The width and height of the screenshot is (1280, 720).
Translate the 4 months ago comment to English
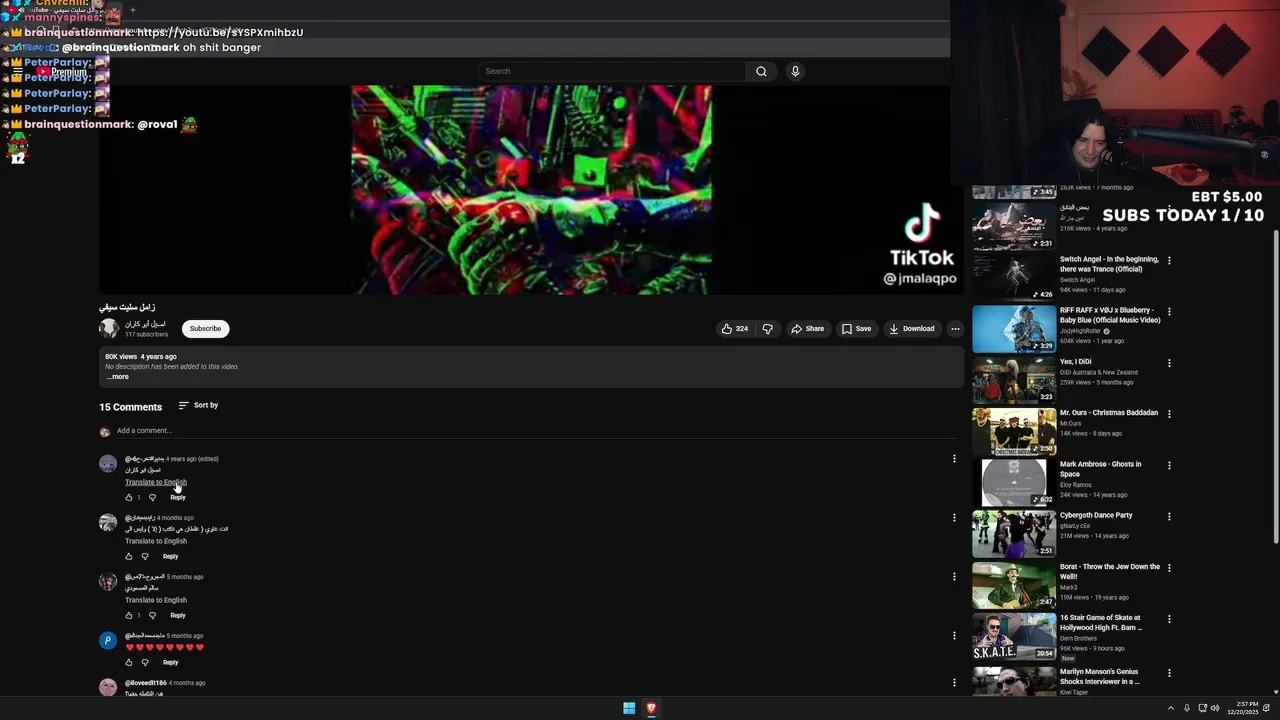pos(156,541)
